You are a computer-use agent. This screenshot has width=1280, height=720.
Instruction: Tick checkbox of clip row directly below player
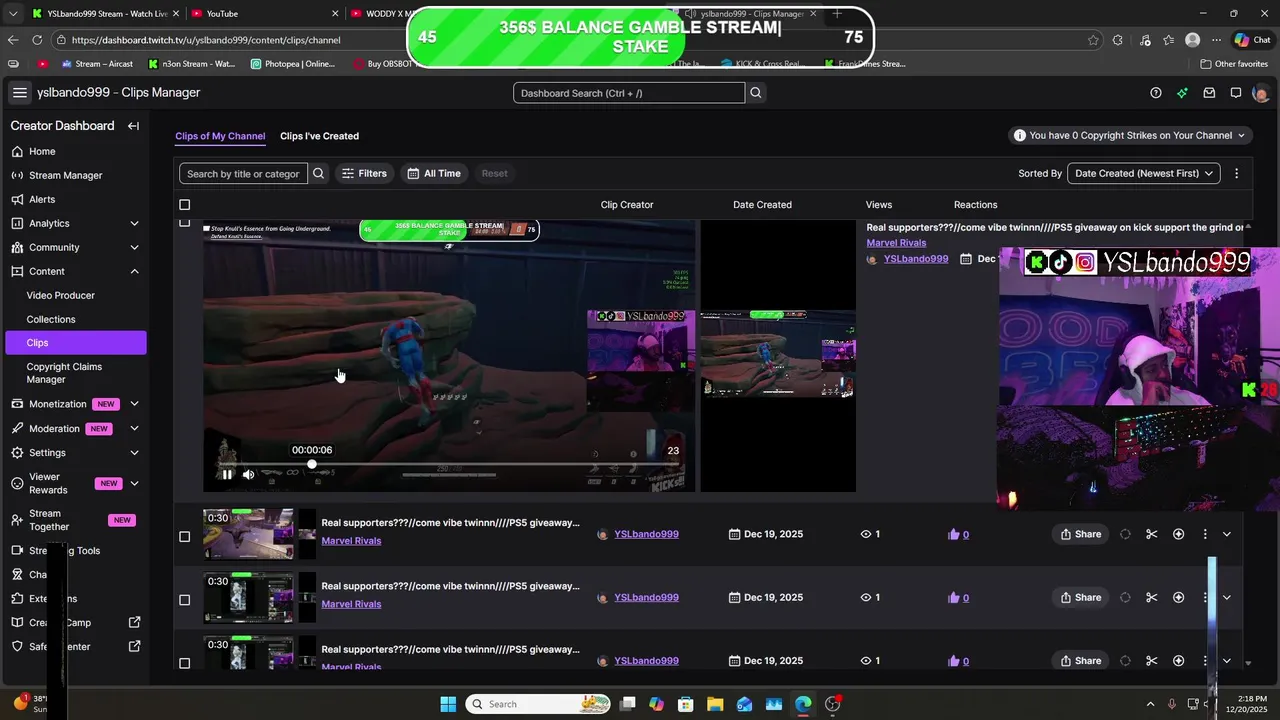point(184,537)
